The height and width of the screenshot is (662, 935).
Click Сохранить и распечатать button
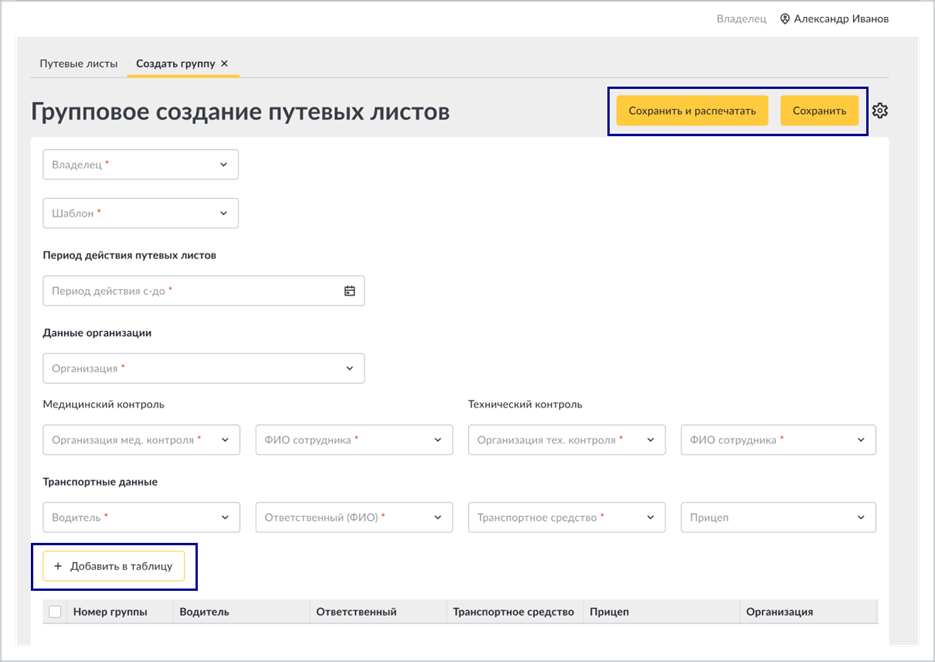[x=692, y=111]
